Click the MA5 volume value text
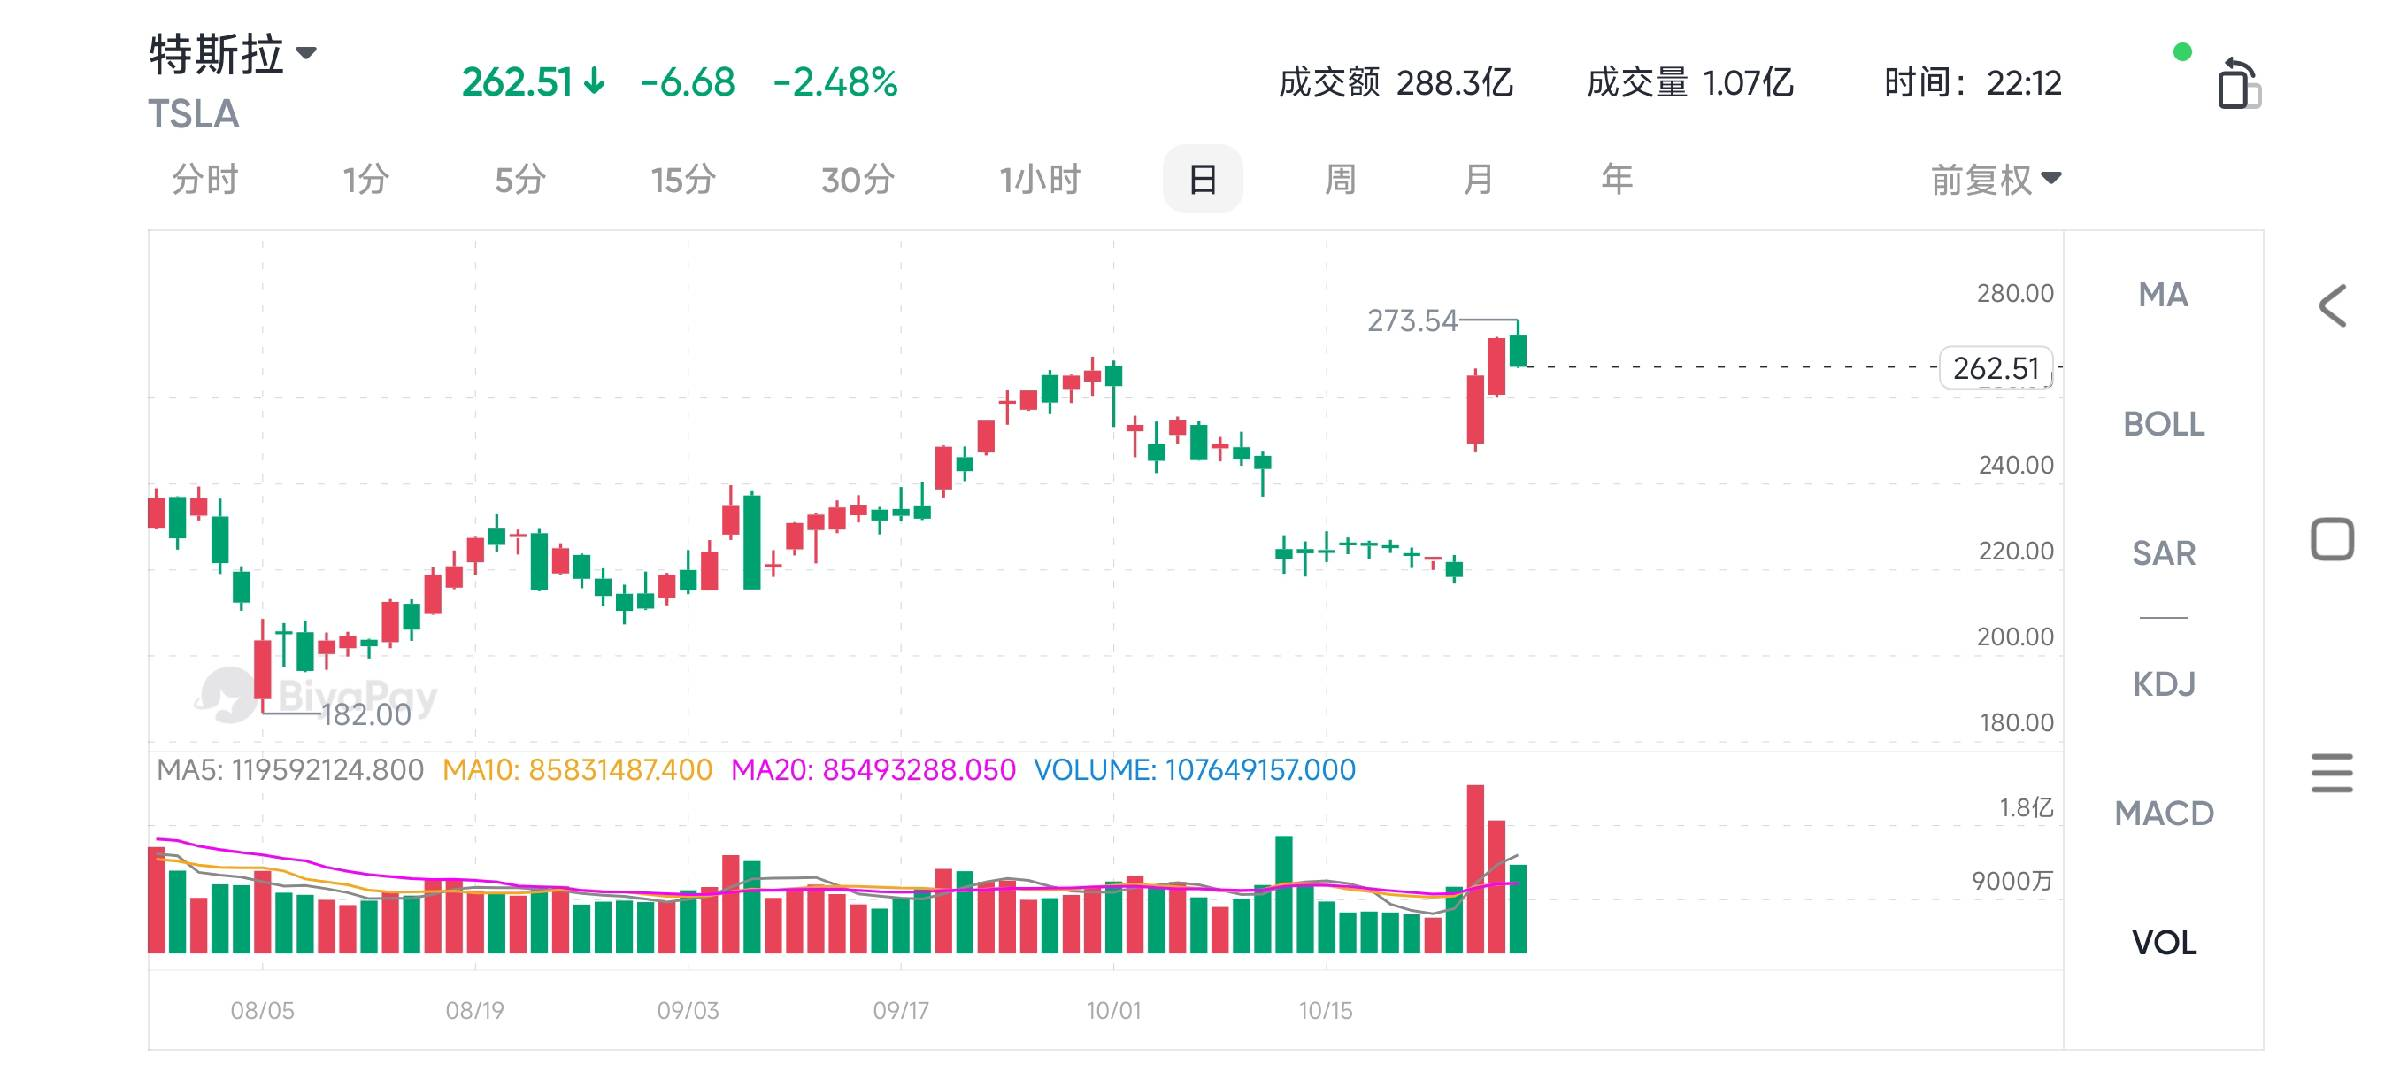The image size is (2400, 1080). coord(290,770)
